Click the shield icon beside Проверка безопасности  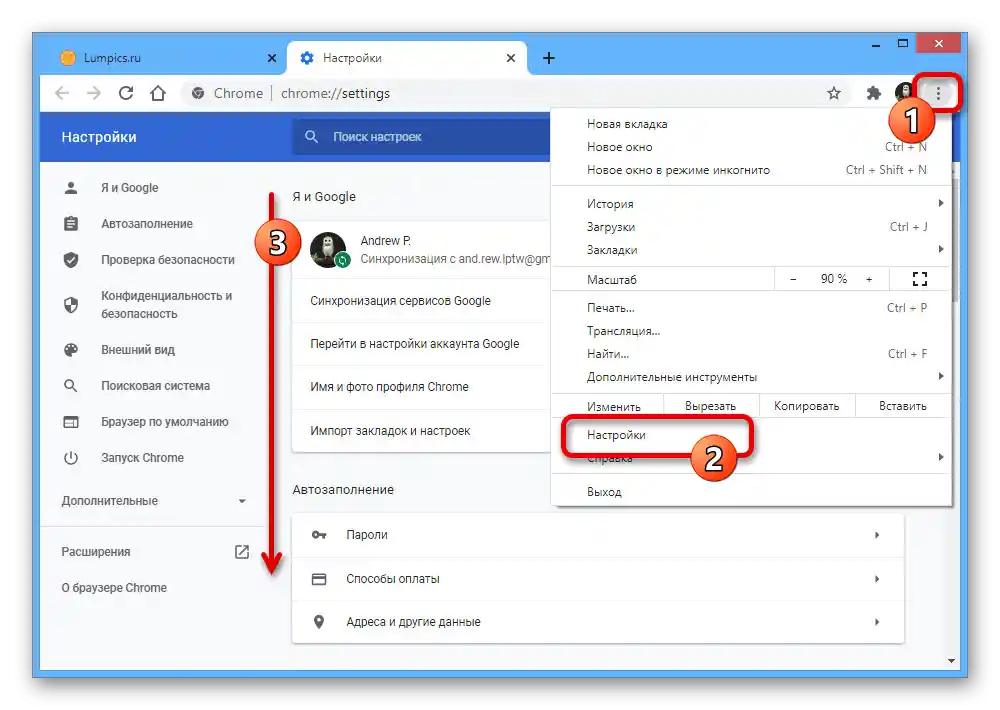point(71,260)
